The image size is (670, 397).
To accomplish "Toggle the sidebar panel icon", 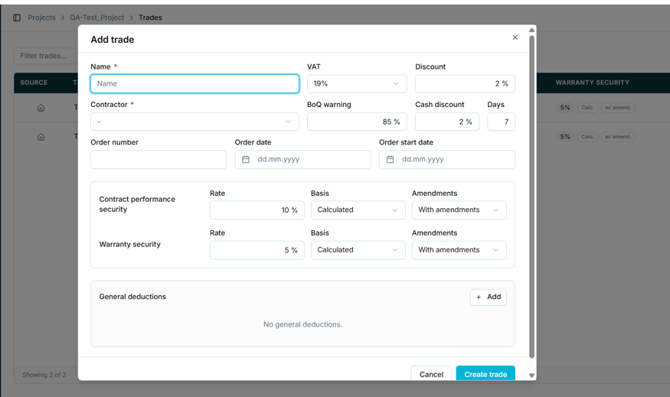I will pos(17,18).
